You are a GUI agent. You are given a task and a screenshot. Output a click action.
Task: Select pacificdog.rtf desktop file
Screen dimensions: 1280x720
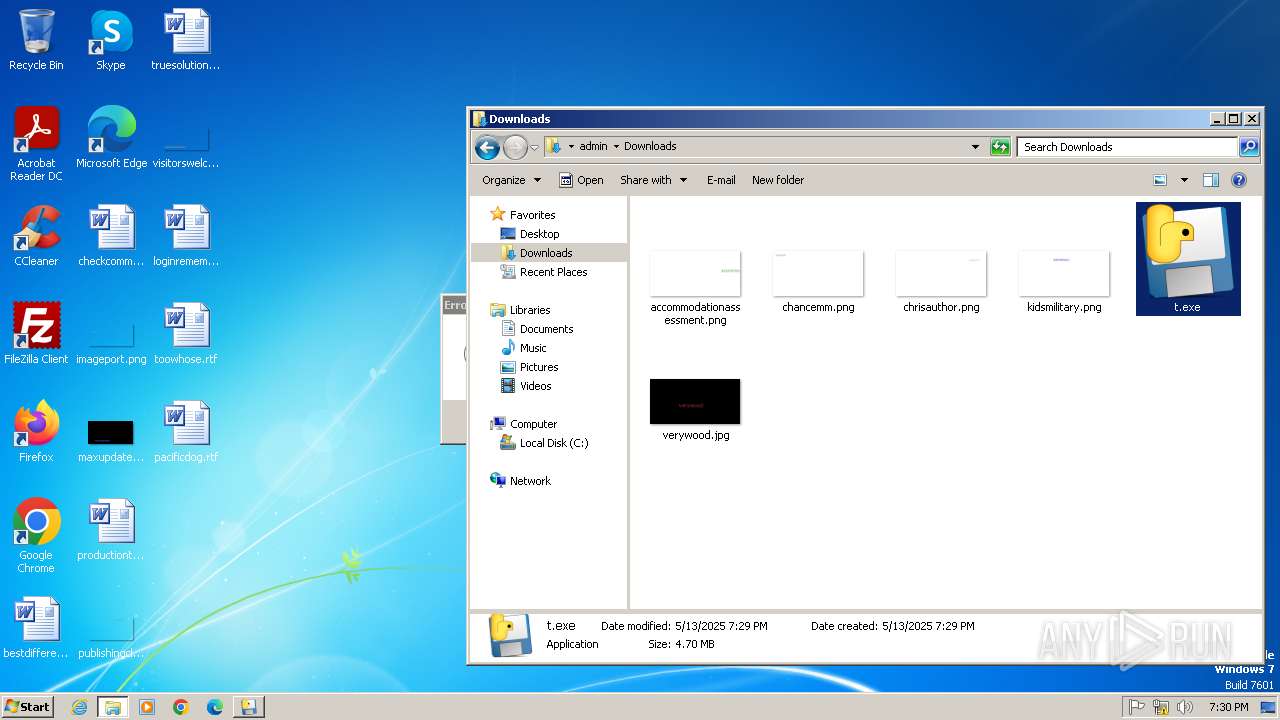[186, 432]
